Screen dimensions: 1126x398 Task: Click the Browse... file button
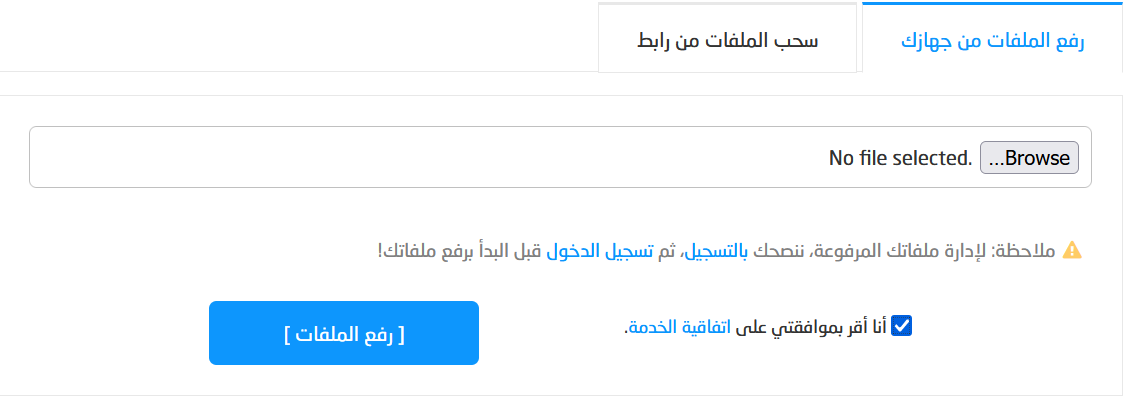(x=1029, y=157)
